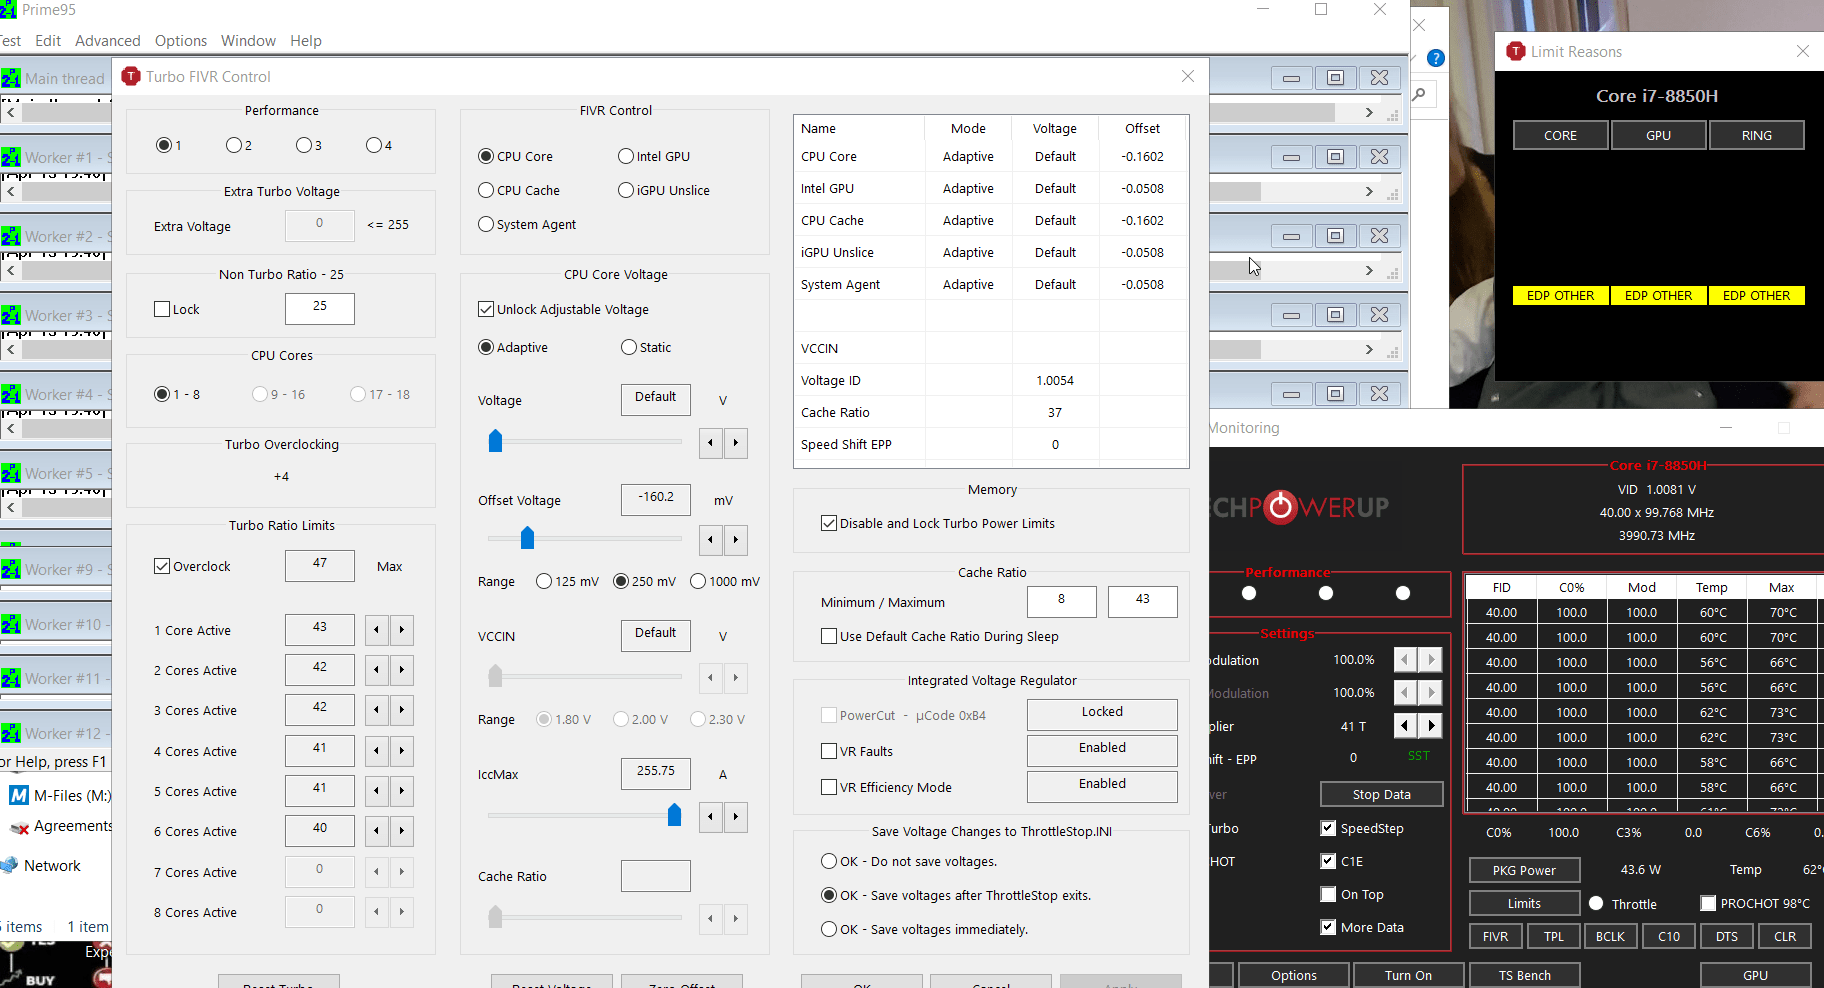Viewport: 1824px width, 988px height.
Task: Toggle Disable and Lock Turbo Power Limits
Action: pyautogui.click(x=829, y=523)
